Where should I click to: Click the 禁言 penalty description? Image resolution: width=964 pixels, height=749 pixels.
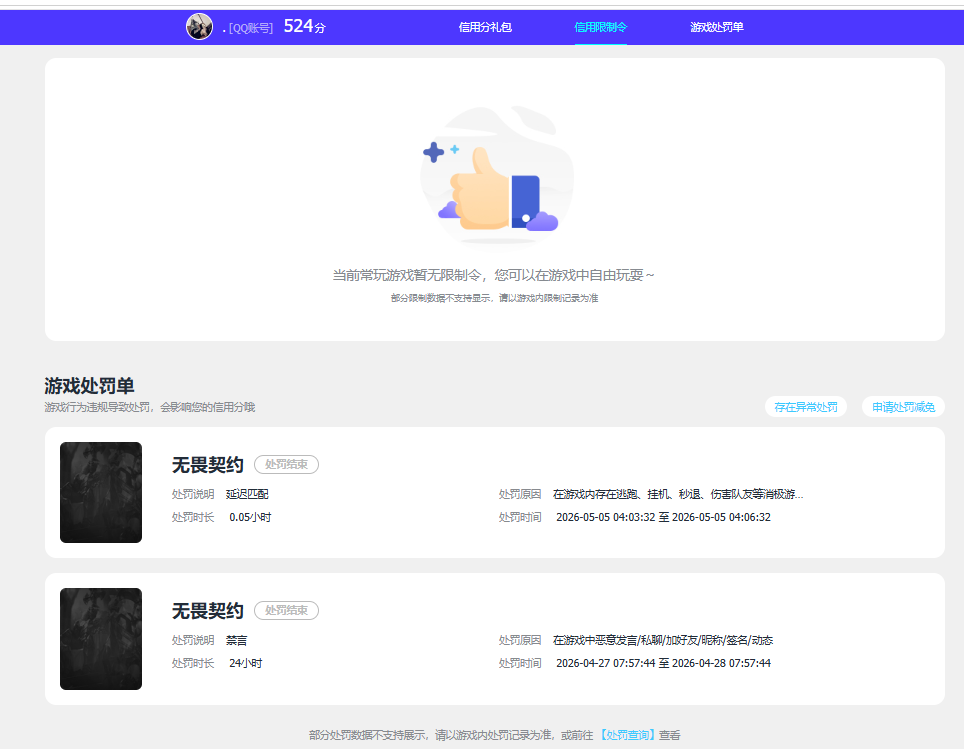click(237, 640)
